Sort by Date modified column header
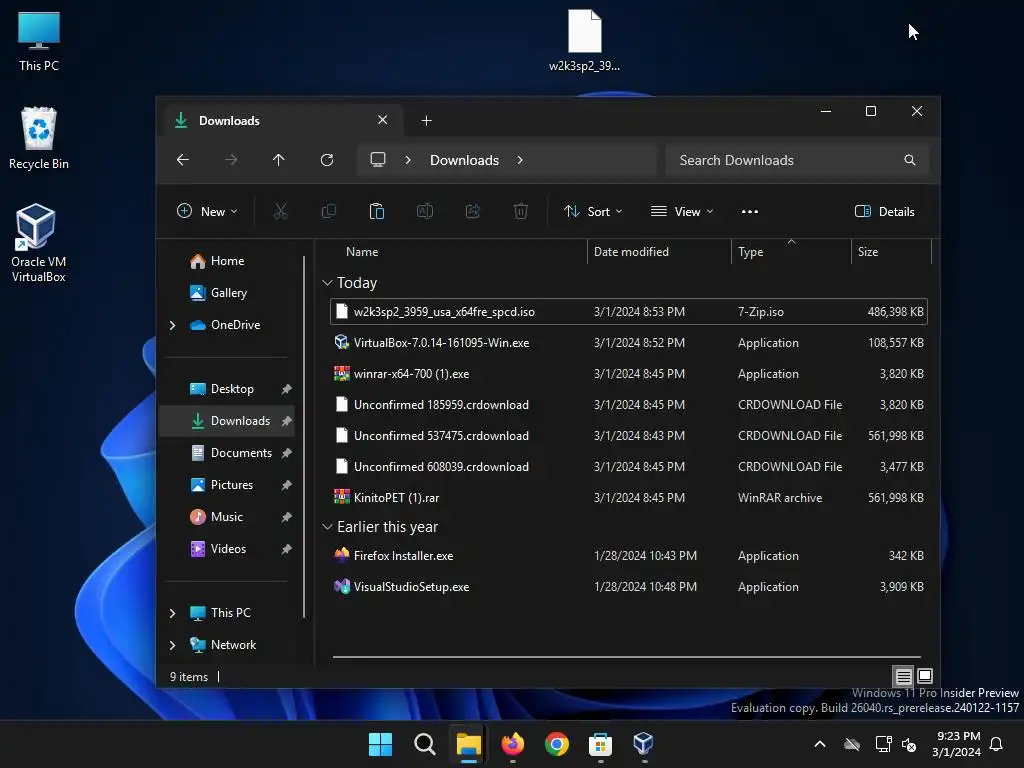 click(x=659, y=251)
